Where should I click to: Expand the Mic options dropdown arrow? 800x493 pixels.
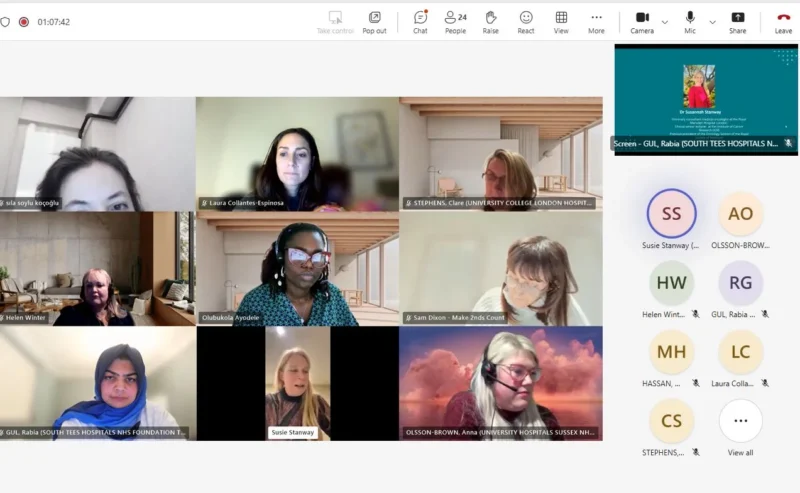[x=712, y=22]
